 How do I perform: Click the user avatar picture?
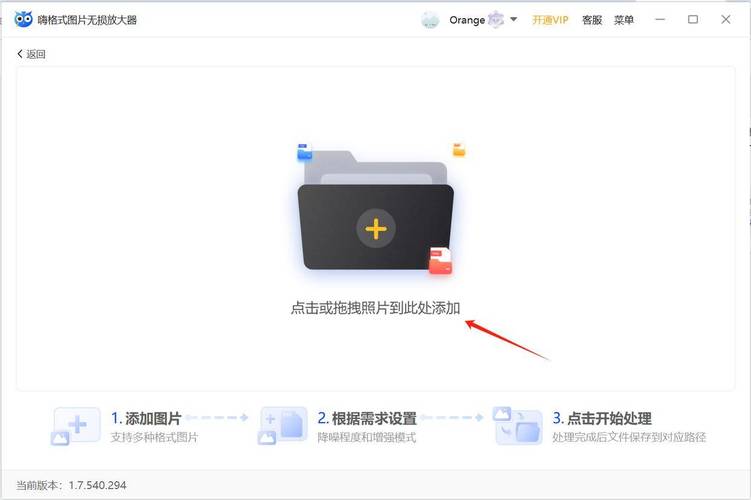pos(430,20)
